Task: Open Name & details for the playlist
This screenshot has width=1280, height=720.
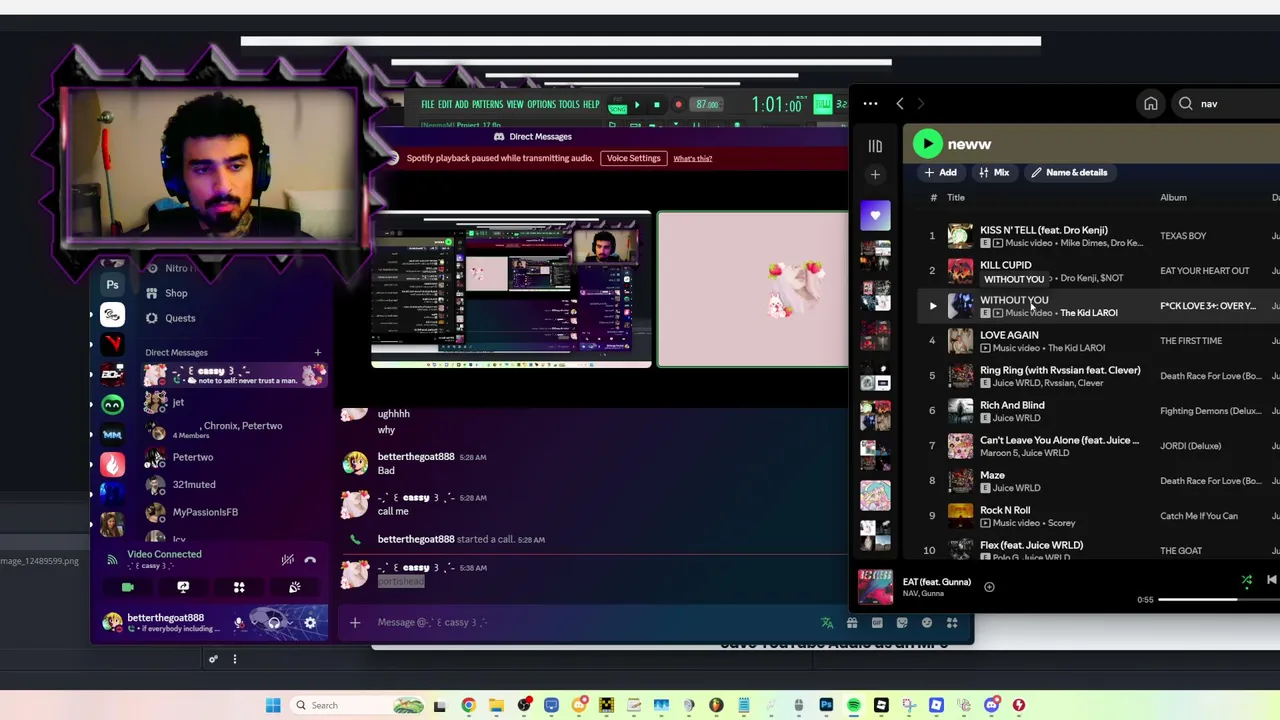Action: [1069, 172]
